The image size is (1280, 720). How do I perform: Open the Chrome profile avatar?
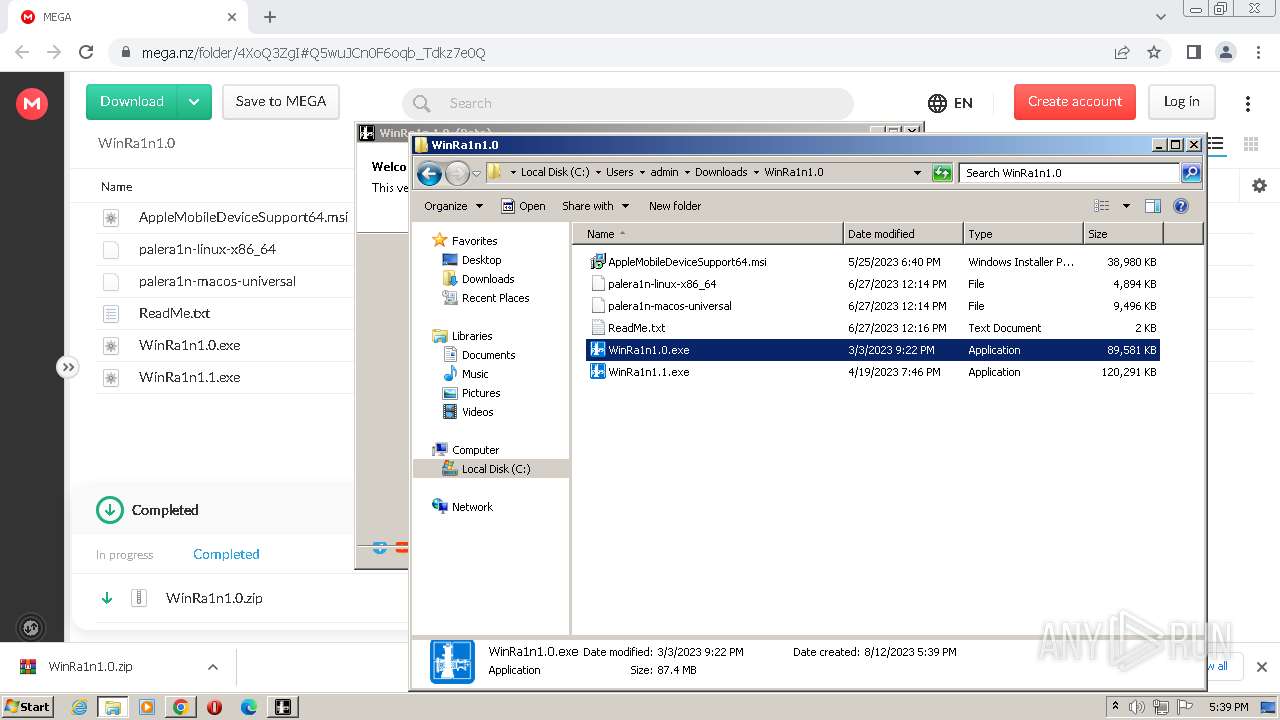[x=1225, y=52]
